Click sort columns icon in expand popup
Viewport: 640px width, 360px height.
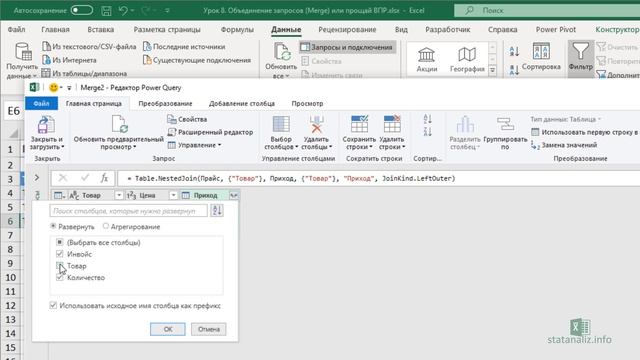pos(217,211)
